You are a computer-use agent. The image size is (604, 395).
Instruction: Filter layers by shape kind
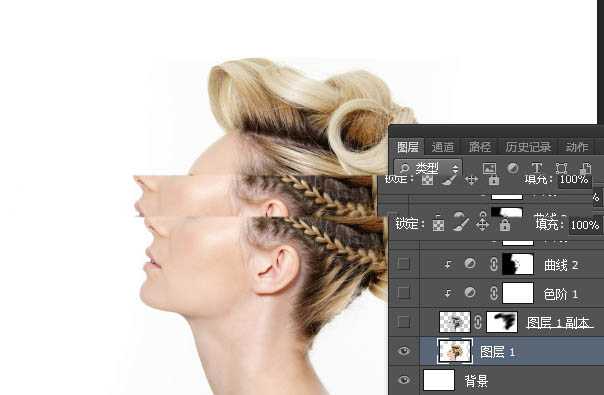(x=561, y=168)
